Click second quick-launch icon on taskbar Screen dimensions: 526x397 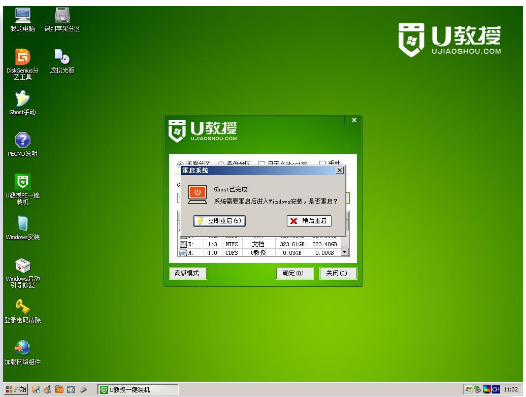tap(48, 389)
